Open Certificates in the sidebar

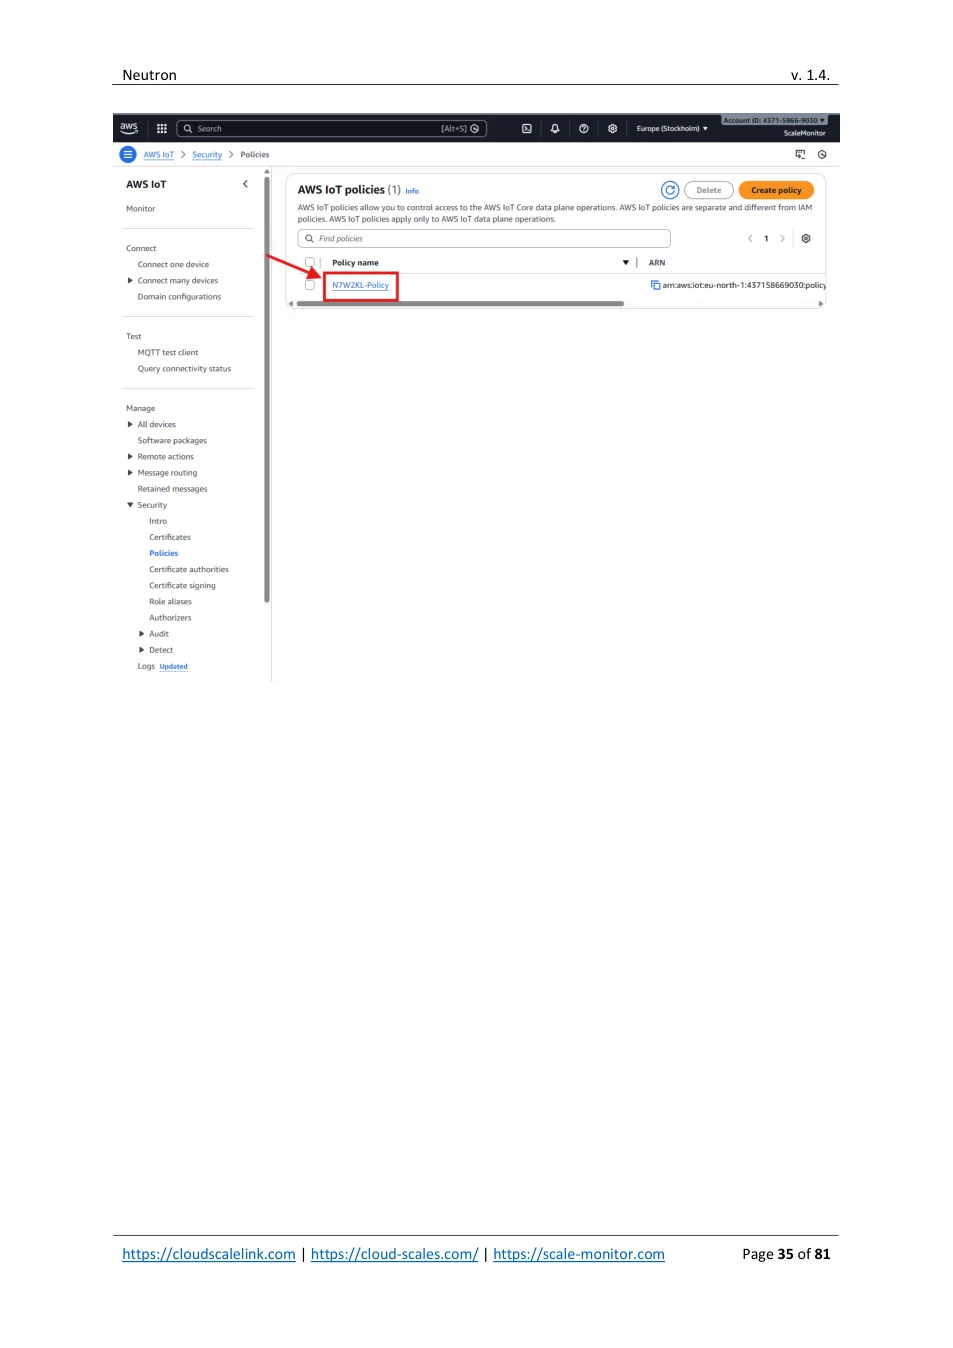point(170,537)
